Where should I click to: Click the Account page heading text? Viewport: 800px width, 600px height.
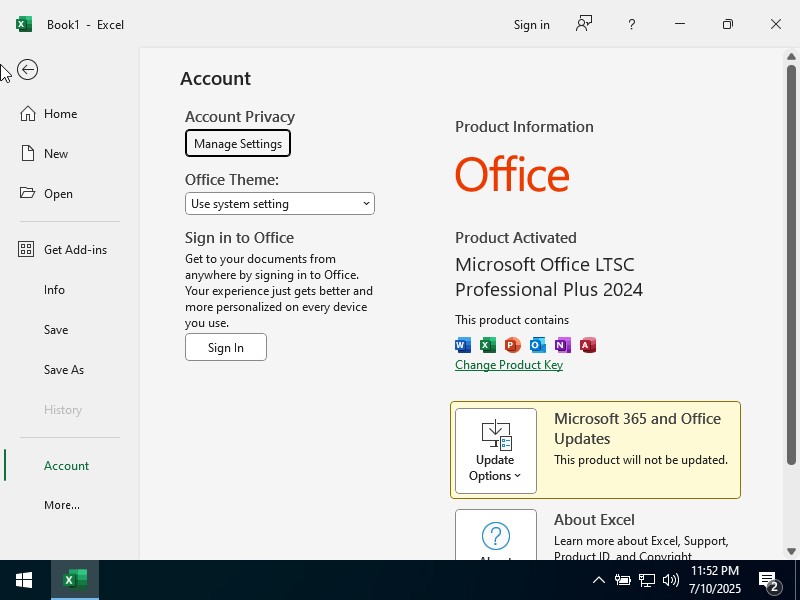tap(215, 79)
